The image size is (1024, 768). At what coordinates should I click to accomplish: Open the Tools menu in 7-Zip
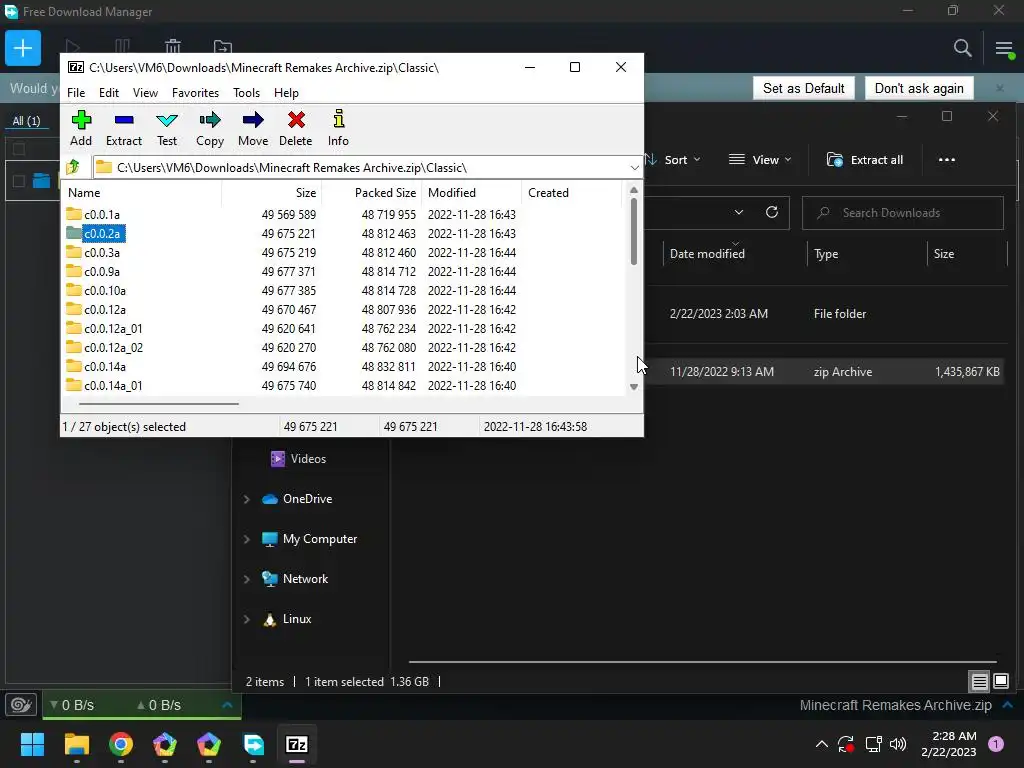coord(246,93)
